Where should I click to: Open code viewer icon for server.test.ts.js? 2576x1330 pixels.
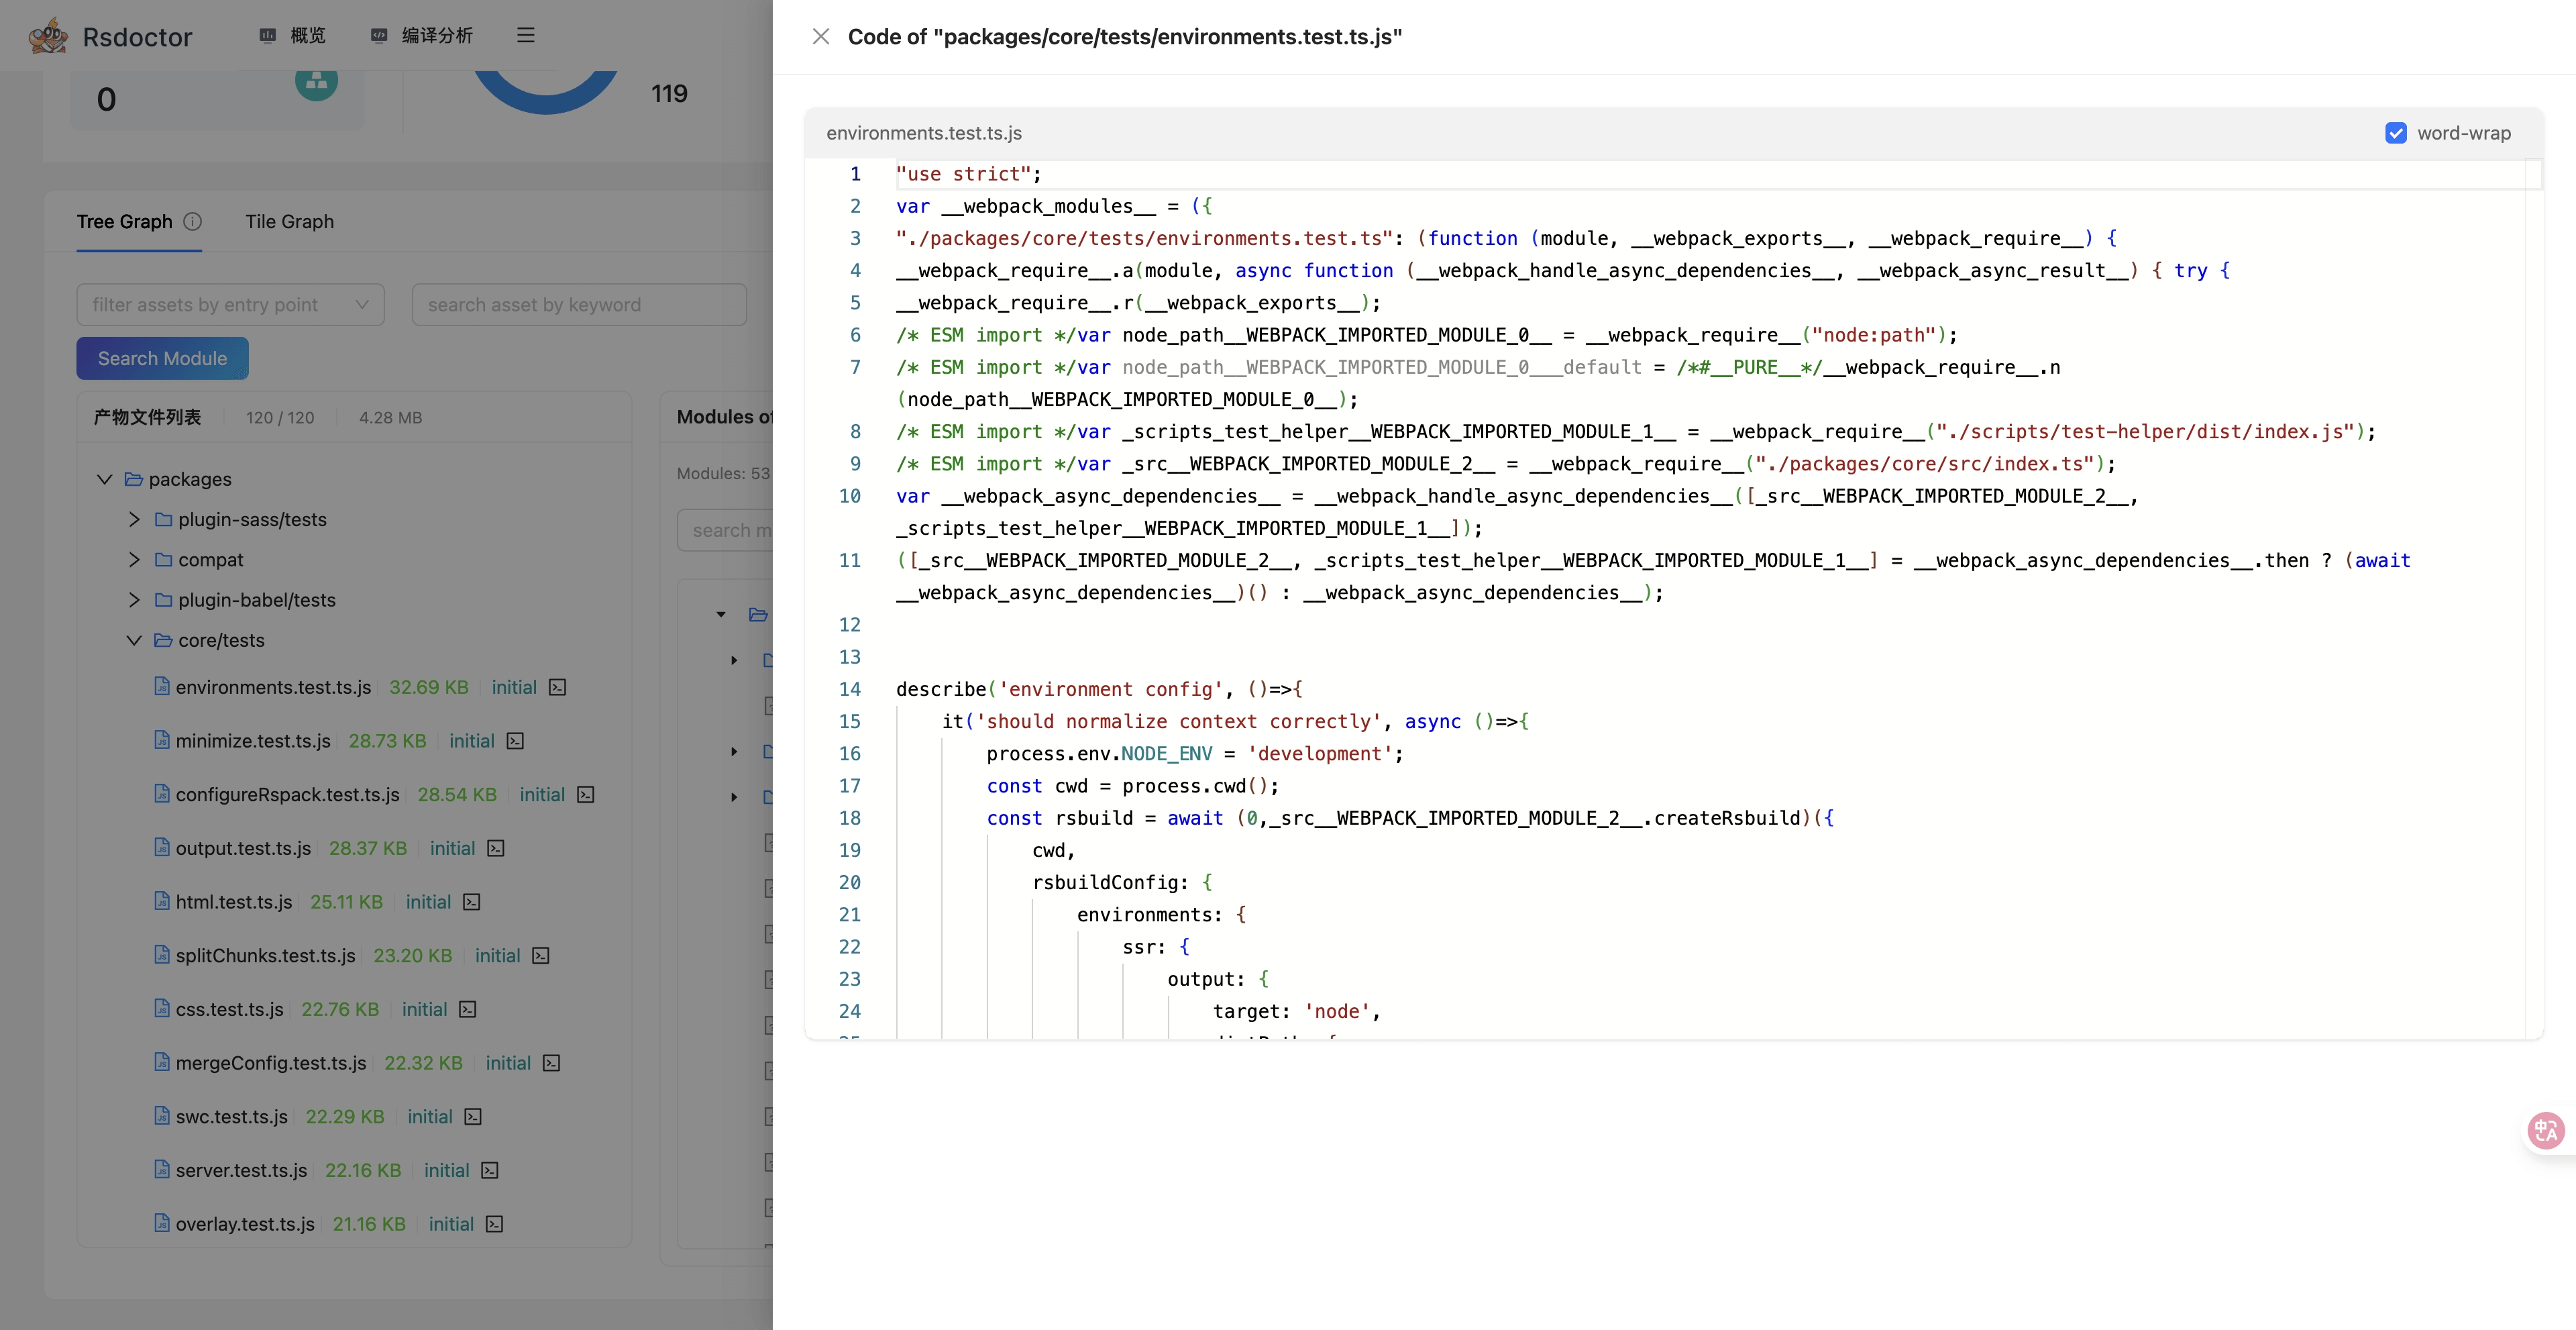pos(490,1170)
